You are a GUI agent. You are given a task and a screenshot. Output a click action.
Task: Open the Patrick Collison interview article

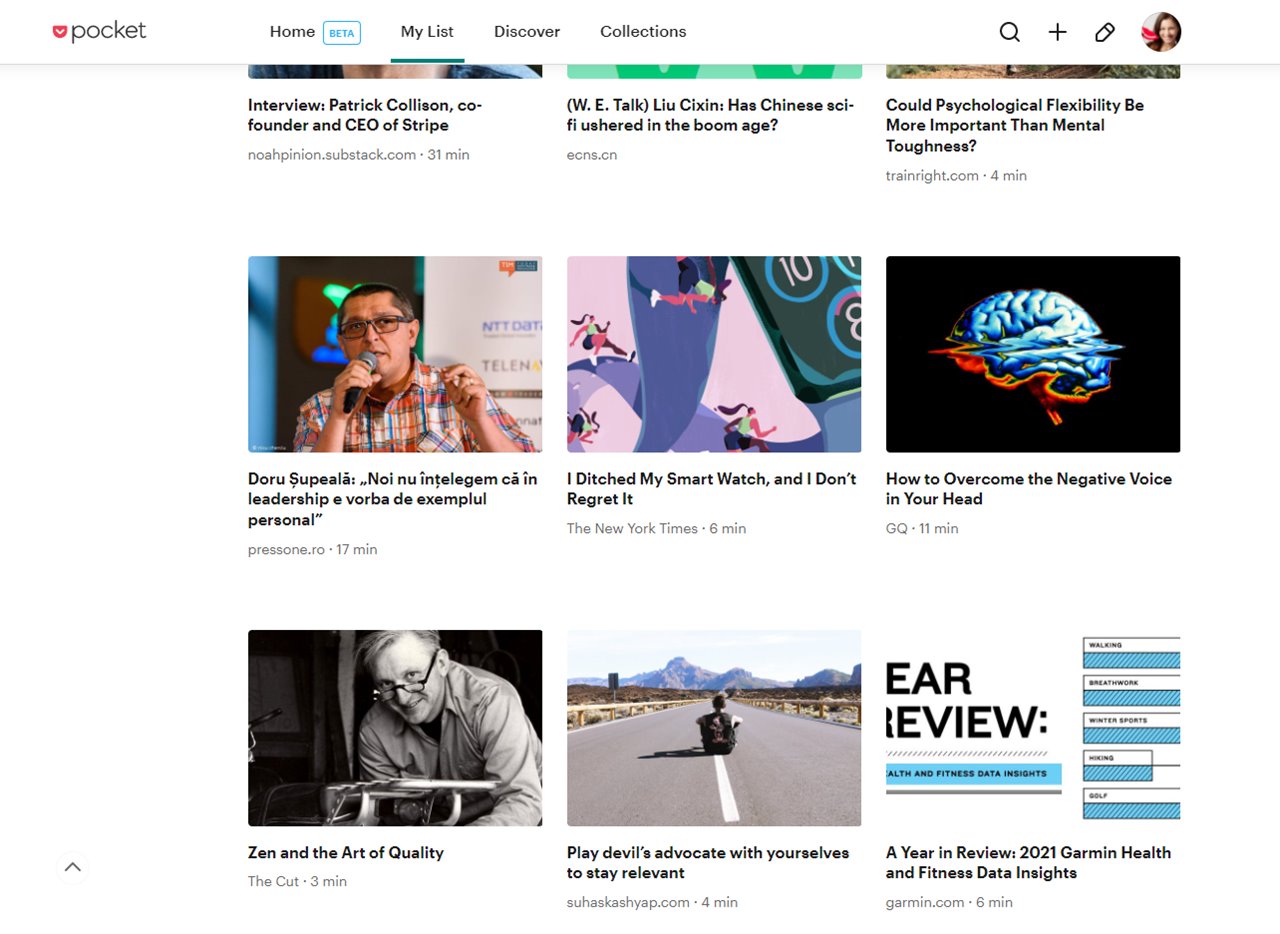point(365,115)
